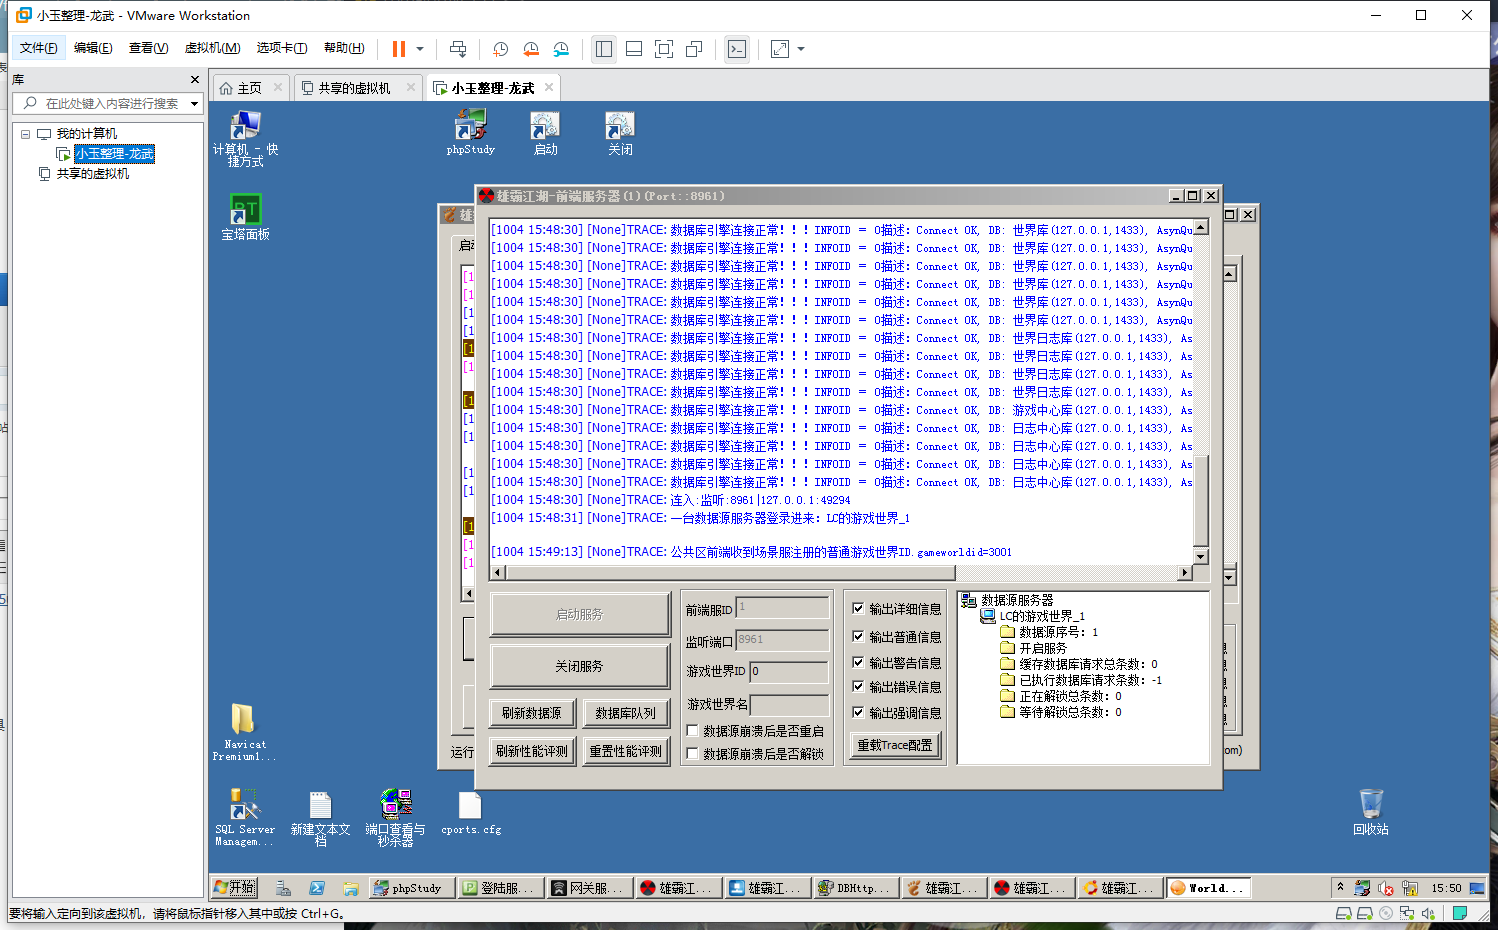Open the phpStudy desktop icon
Image resolution: width=1498 pixels, height=930 pixels.
470,132
